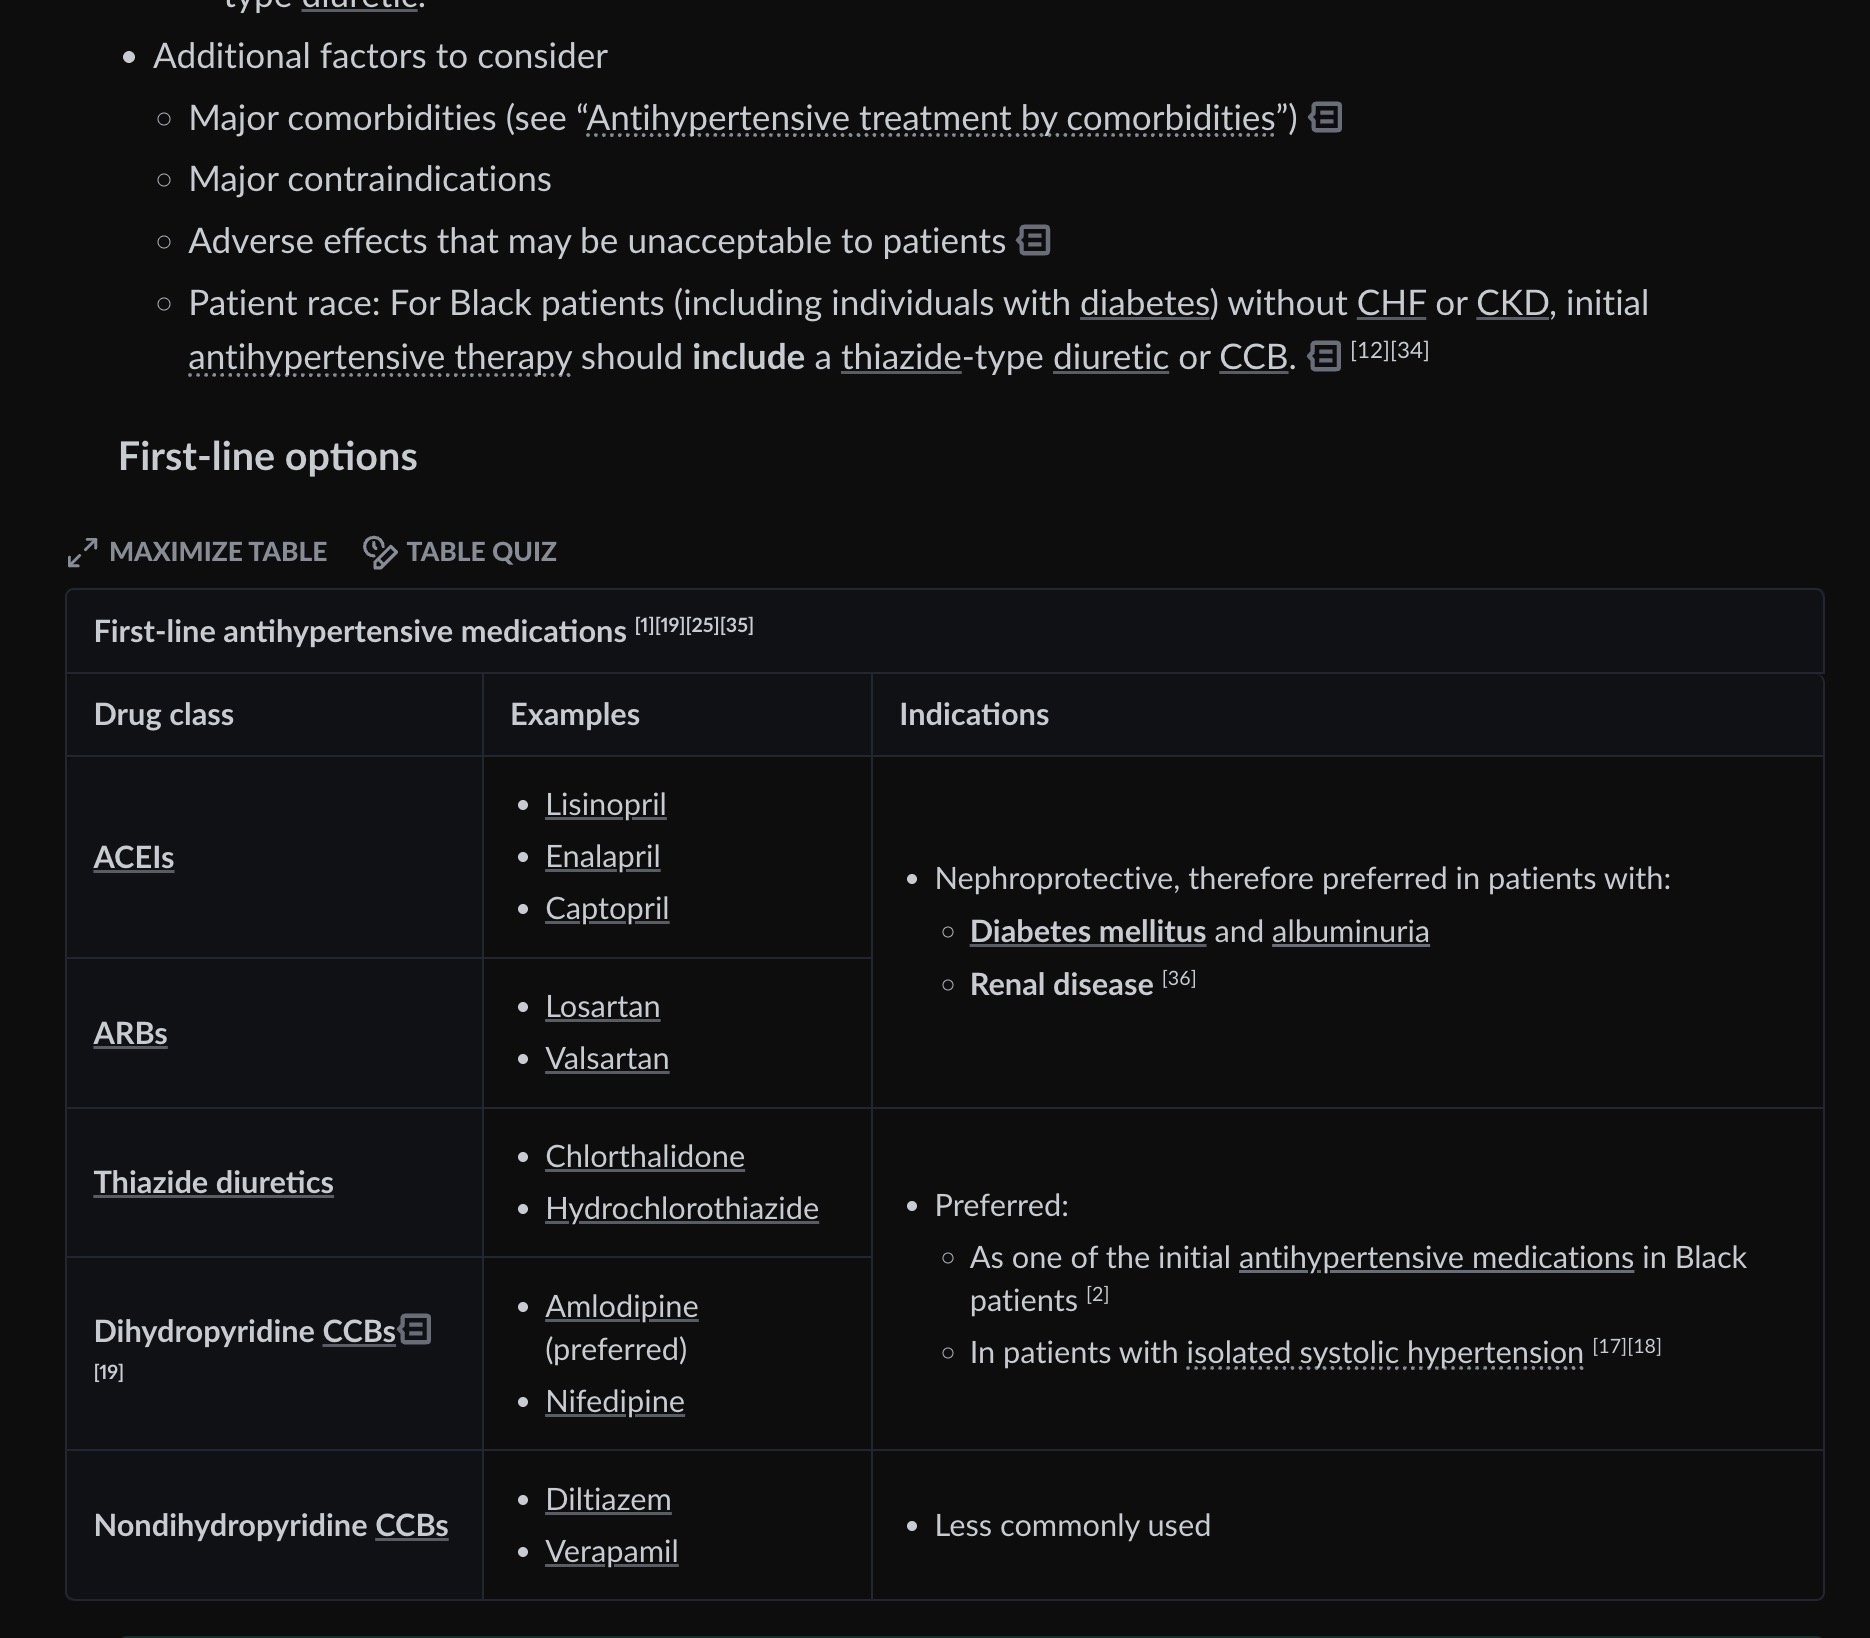Start the TABLE QUIZ

481,552
